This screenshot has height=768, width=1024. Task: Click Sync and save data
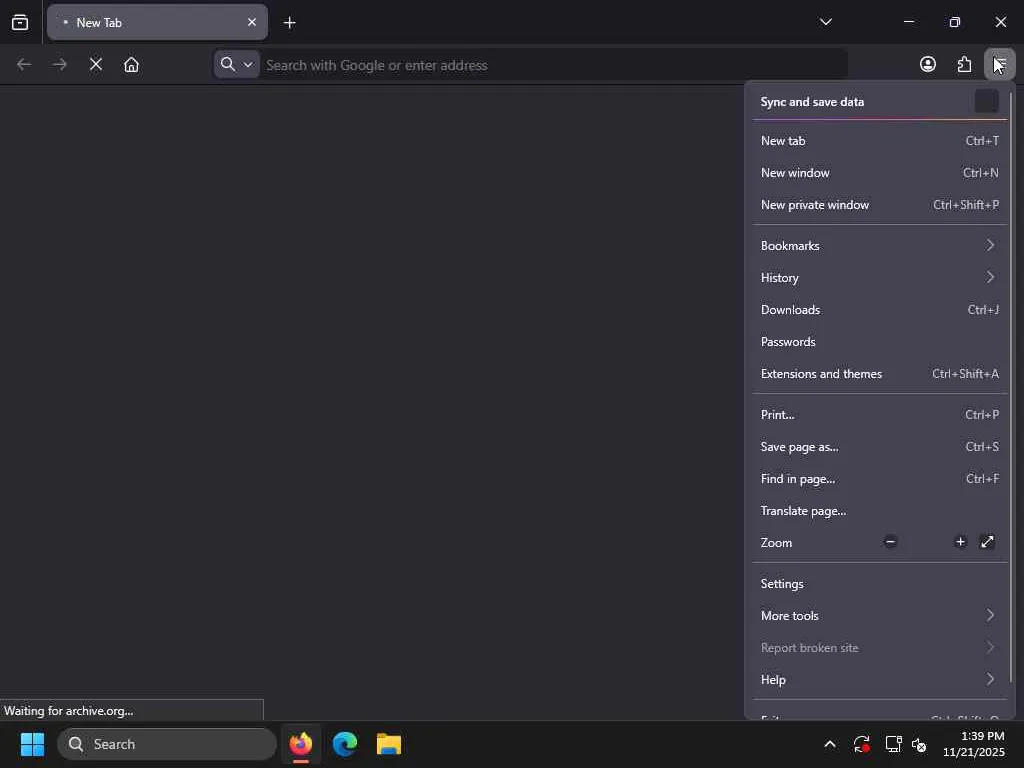879,102
